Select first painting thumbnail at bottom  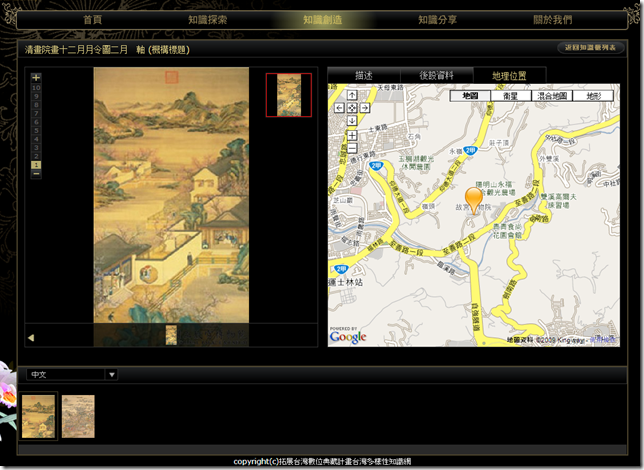pos(38,416)
